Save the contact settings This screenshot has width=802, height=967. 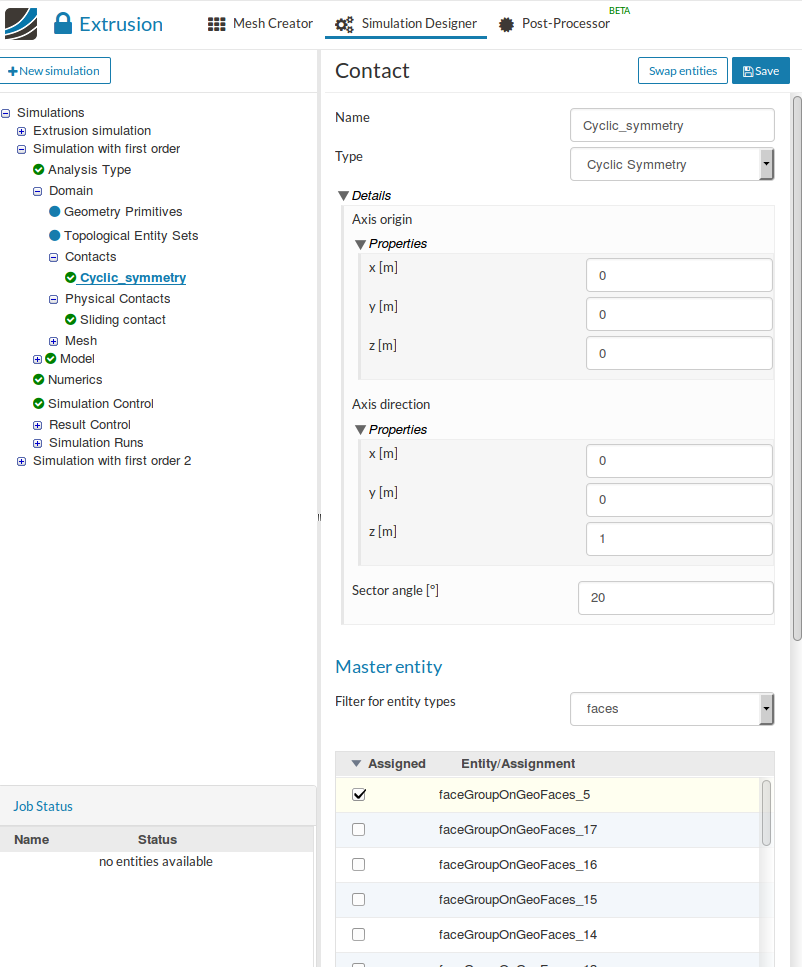[761, 71]
